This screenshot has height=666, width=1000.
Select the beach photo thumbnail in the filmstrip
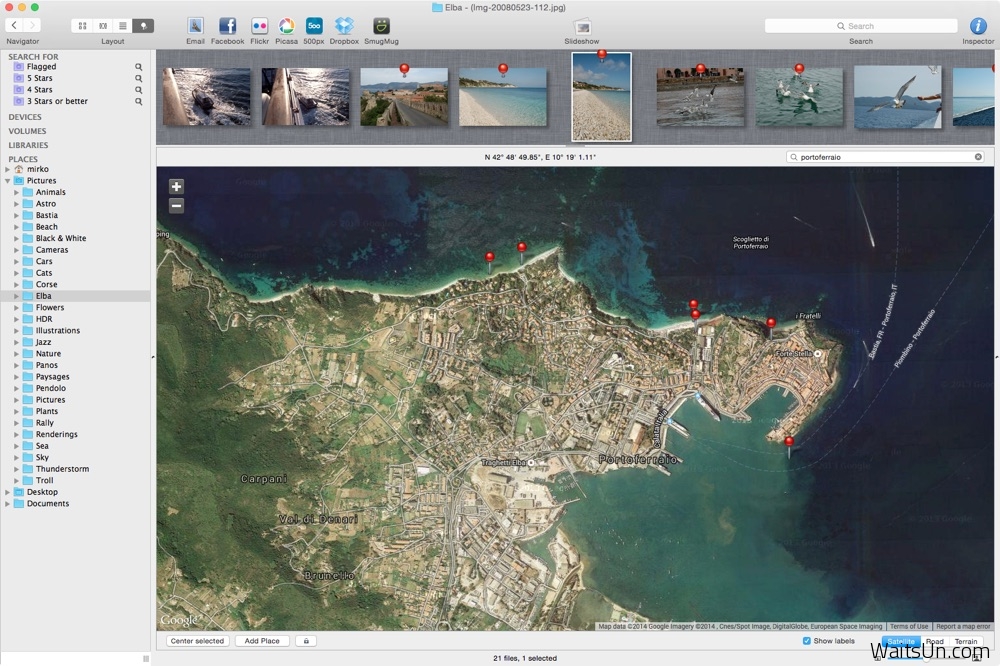coord(503,96)
